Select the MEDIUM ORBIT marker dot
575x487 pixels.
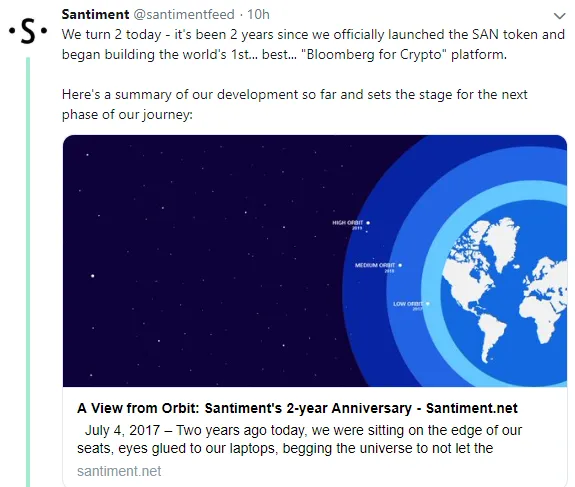(400, 265)
